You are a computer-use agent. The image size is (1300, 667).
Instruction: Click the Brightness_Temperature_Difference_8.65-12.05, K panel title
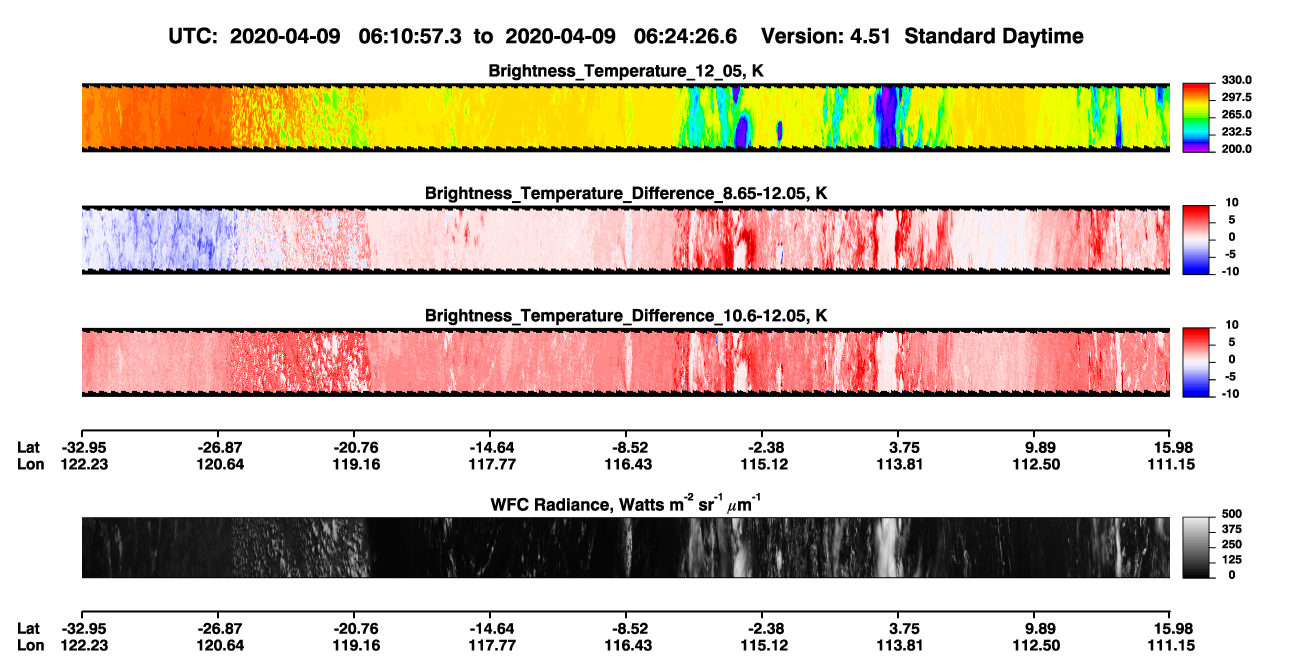[626, 193]
